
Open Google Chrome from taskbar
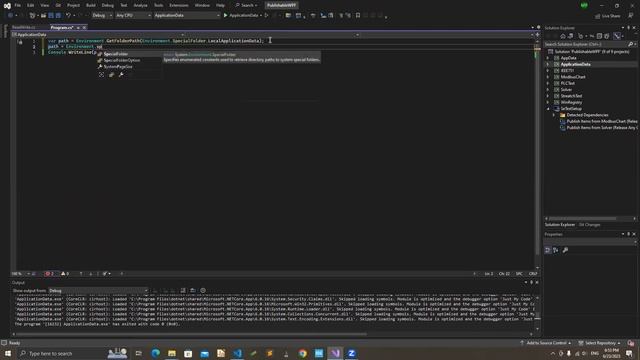coord(302,353)
